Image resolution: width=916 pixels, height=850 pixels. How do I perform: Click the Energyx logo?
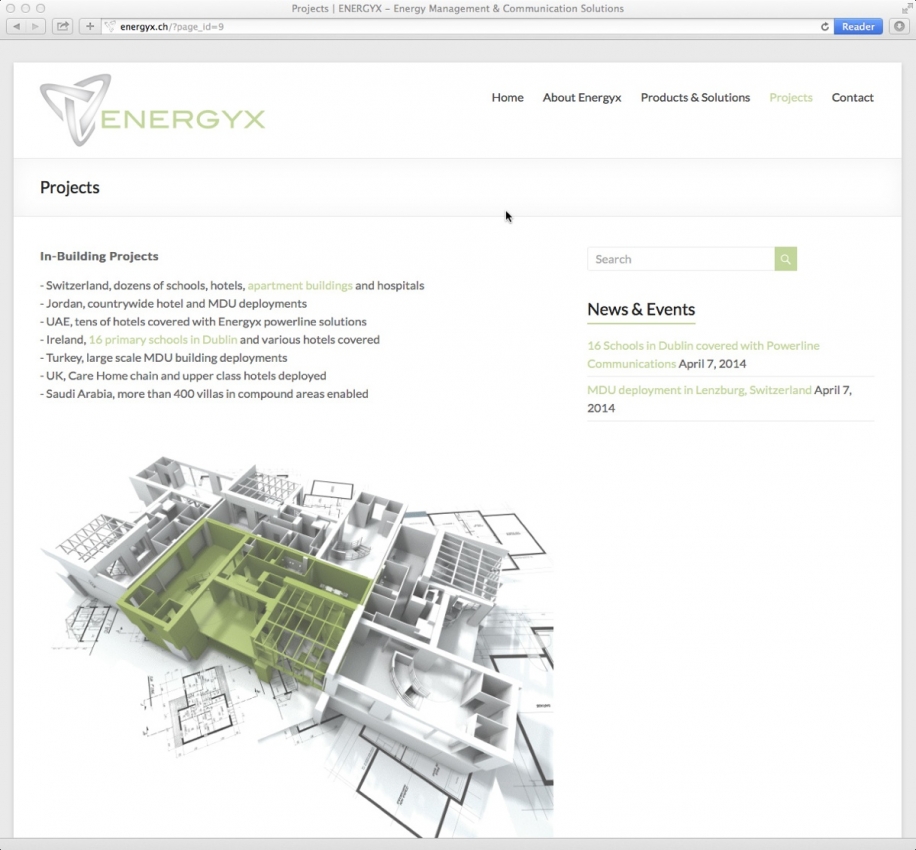(x=152, y=110)
